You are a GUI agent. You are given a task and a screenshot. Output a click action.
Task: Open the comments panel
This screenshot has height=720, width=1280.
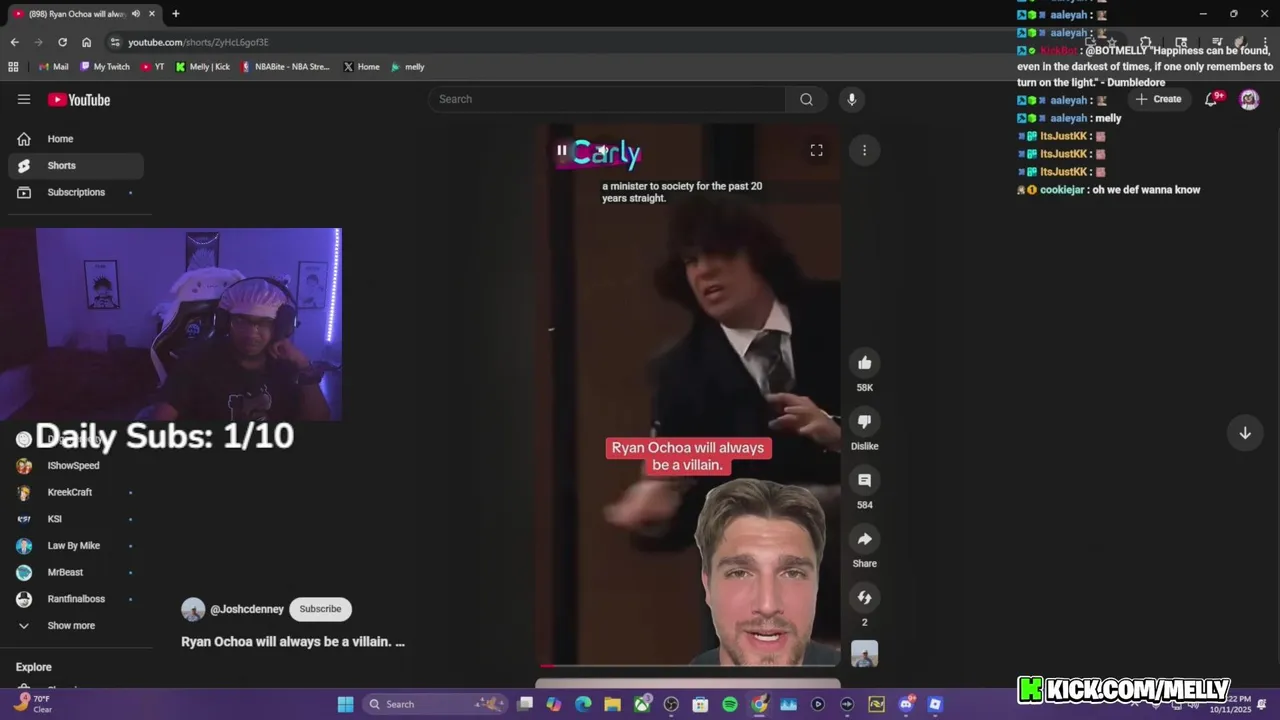pos(864,481)
